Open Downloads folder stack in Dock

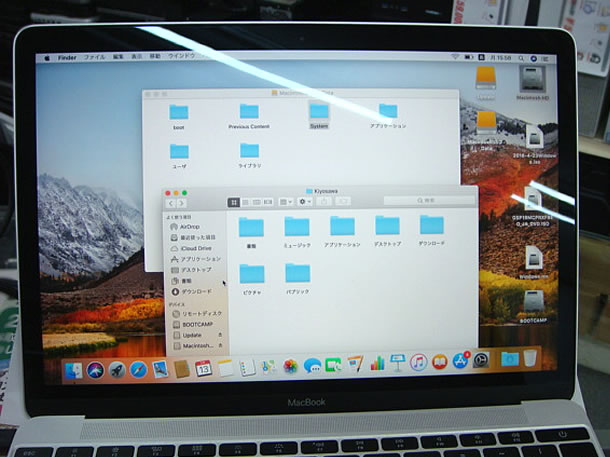tap(510, 359)
